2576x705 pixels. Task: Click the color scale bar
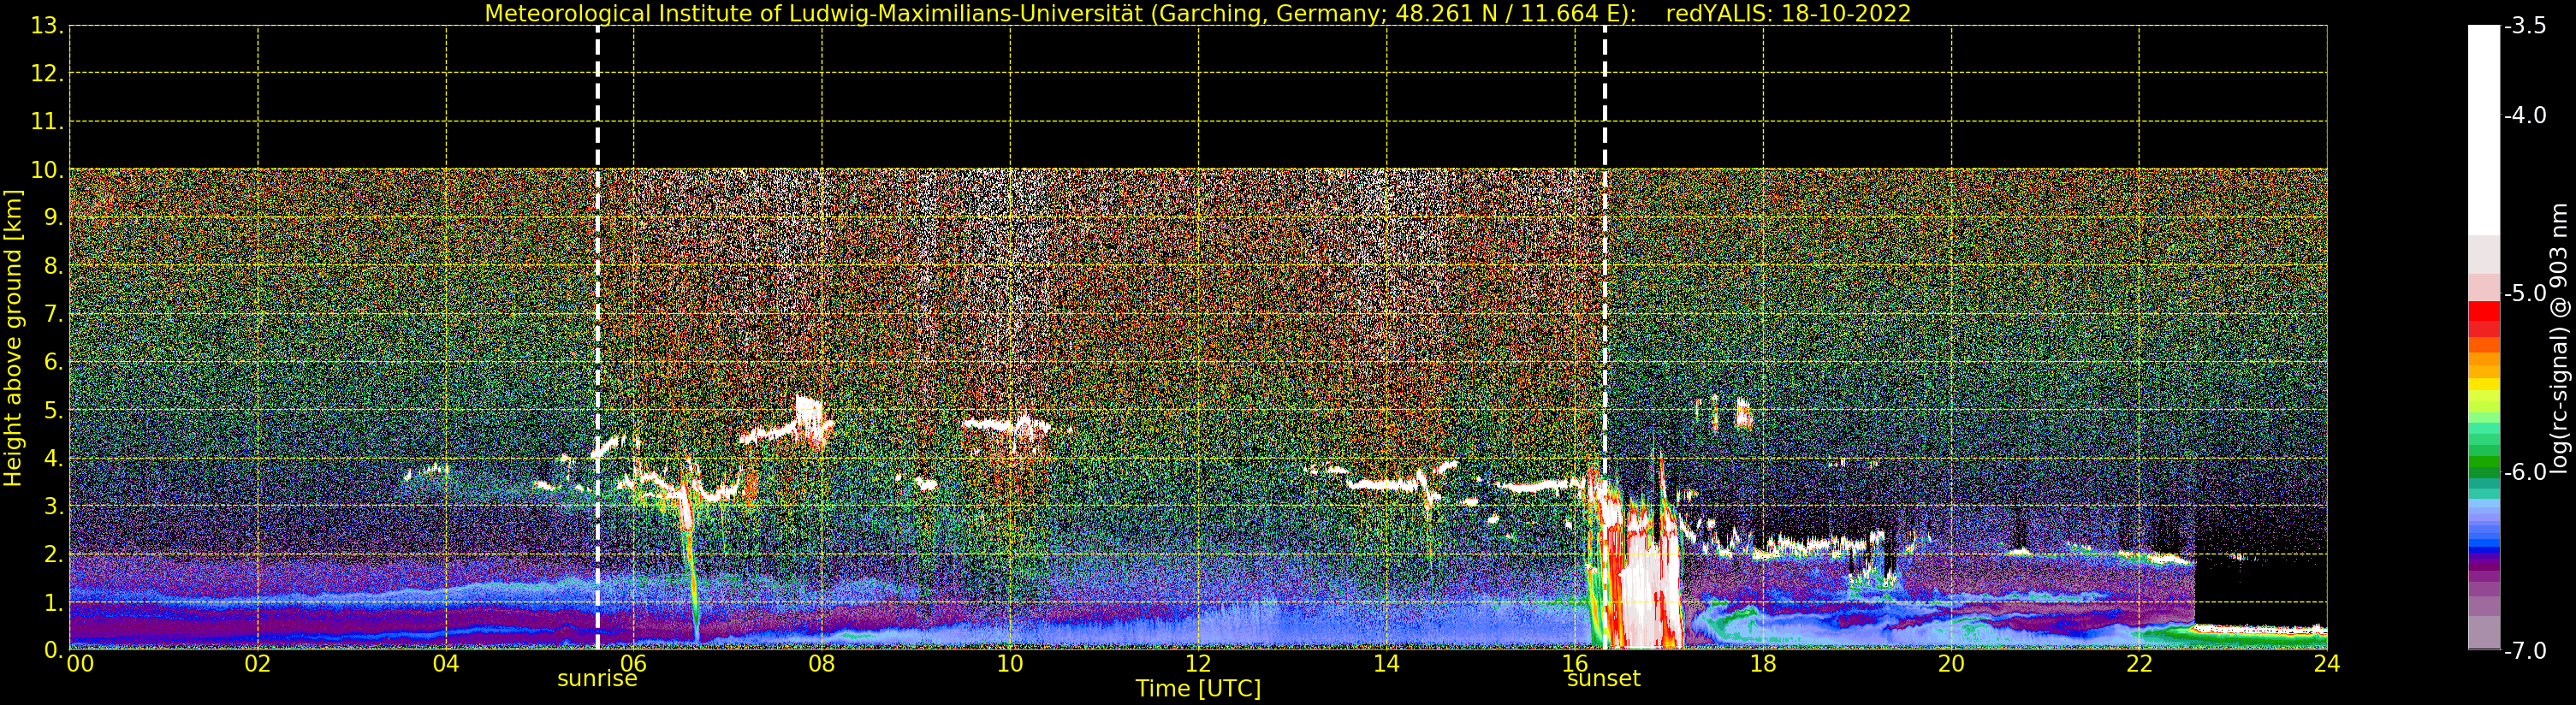(x=2484, y=338)
